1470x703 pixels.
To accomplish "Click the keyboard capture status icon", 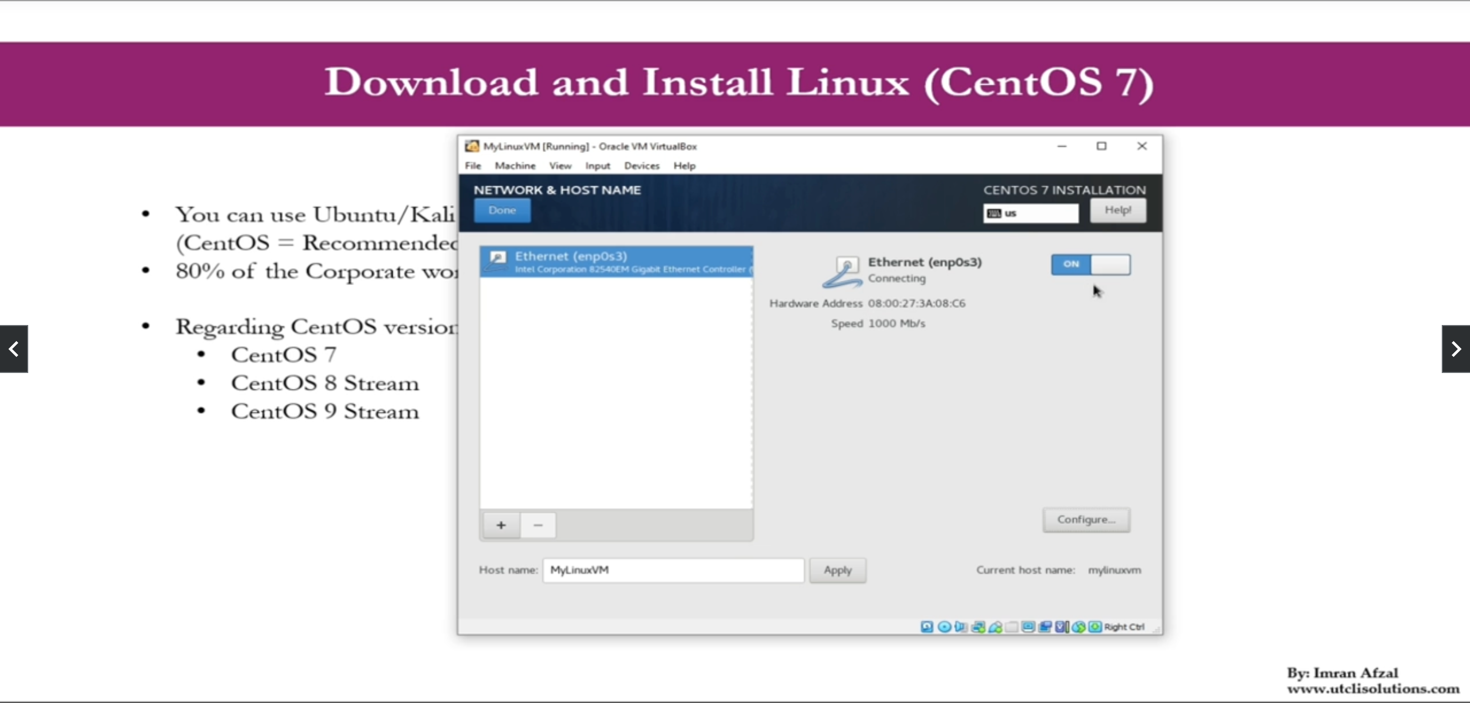I will point(1095,627).
